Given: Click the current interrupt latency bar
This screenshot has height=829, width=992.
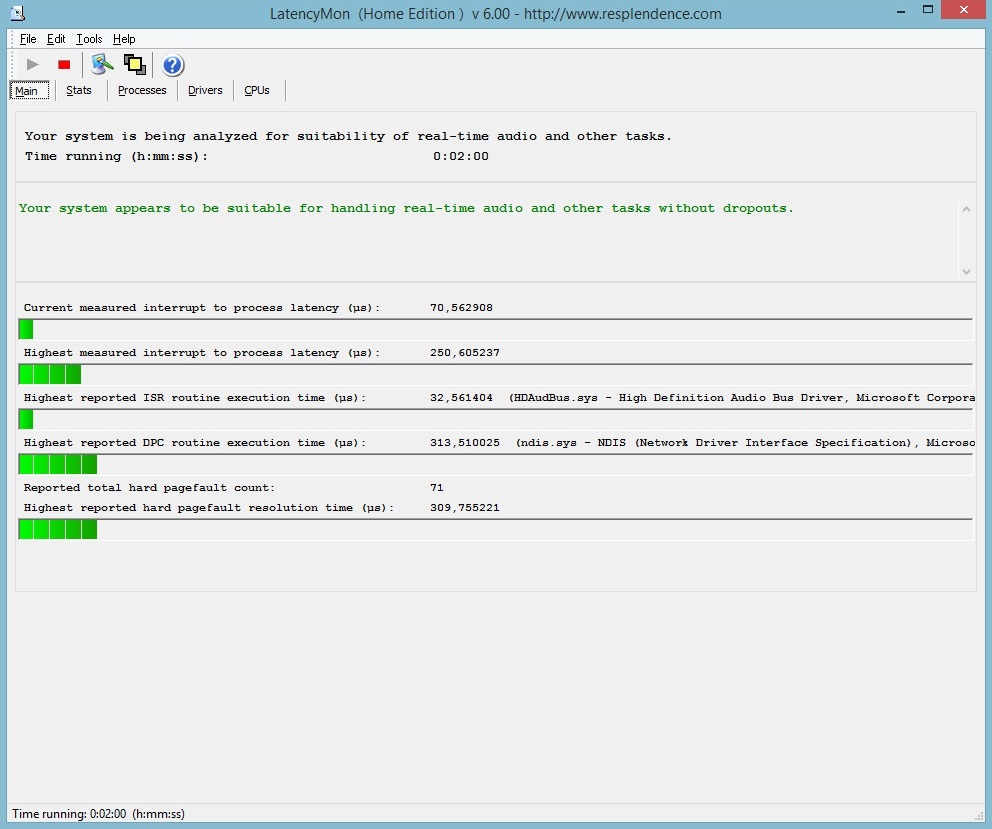Looking at the screenshot, I should pos(495,329).
